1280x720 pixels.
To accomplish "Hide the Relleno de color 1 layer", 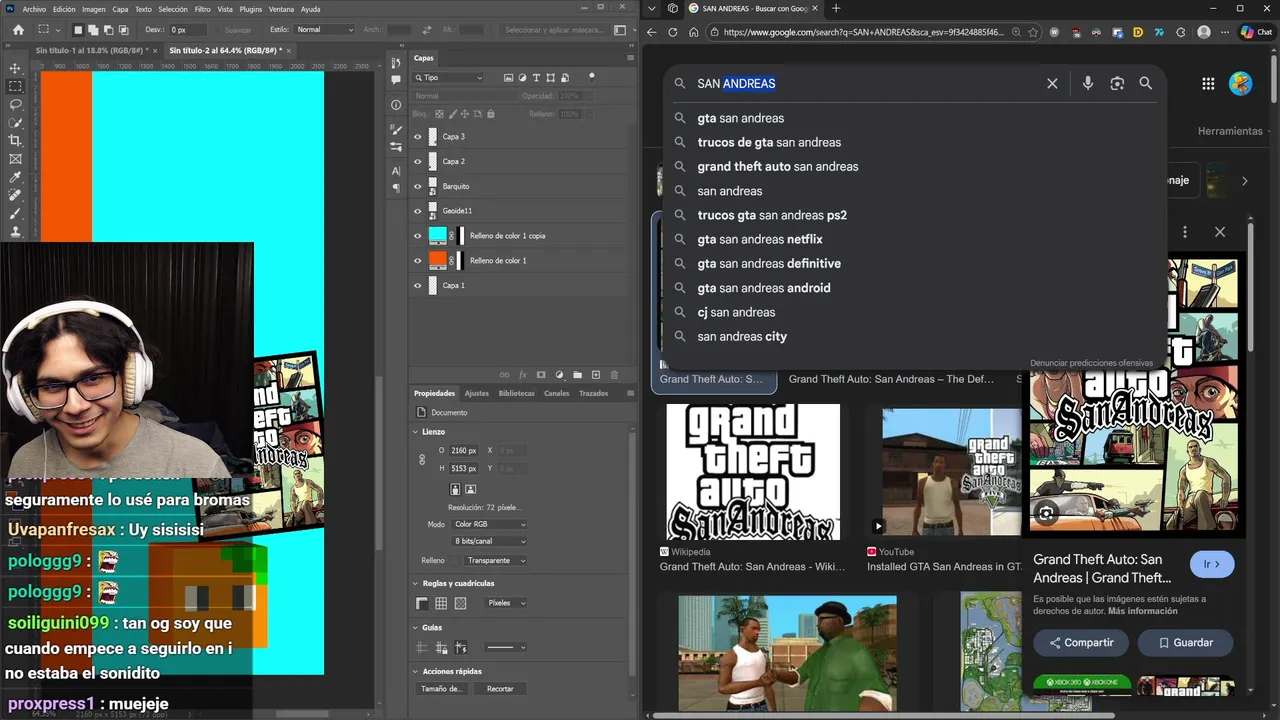I will pos(418,260).
